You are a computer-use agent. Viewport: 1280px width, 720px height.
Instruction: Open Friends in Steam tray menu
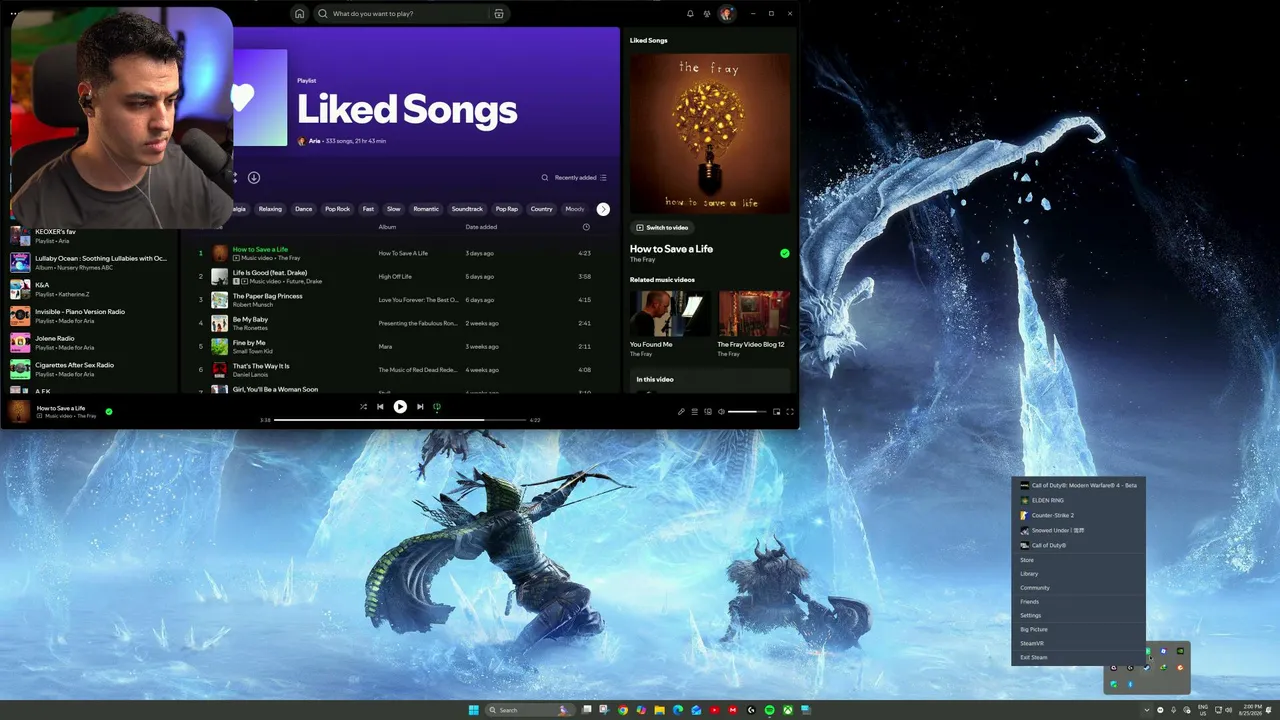(1077, 602)
